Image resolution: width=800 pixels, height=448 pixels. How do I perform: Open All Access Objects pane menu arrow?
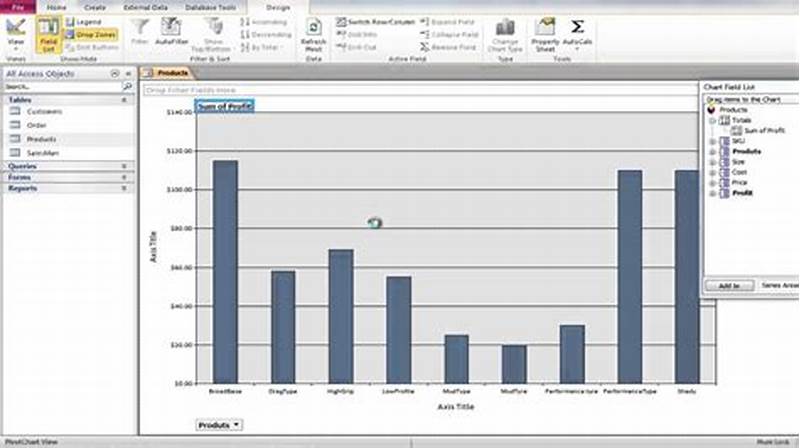(114, 74)
